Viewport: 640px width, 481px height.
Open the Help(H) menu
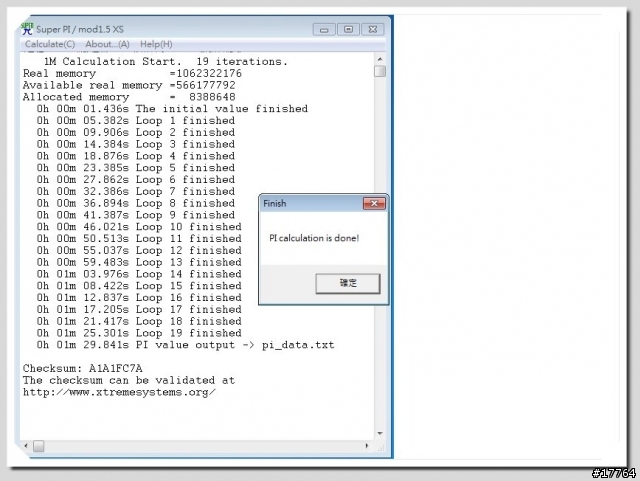(156, 44)
